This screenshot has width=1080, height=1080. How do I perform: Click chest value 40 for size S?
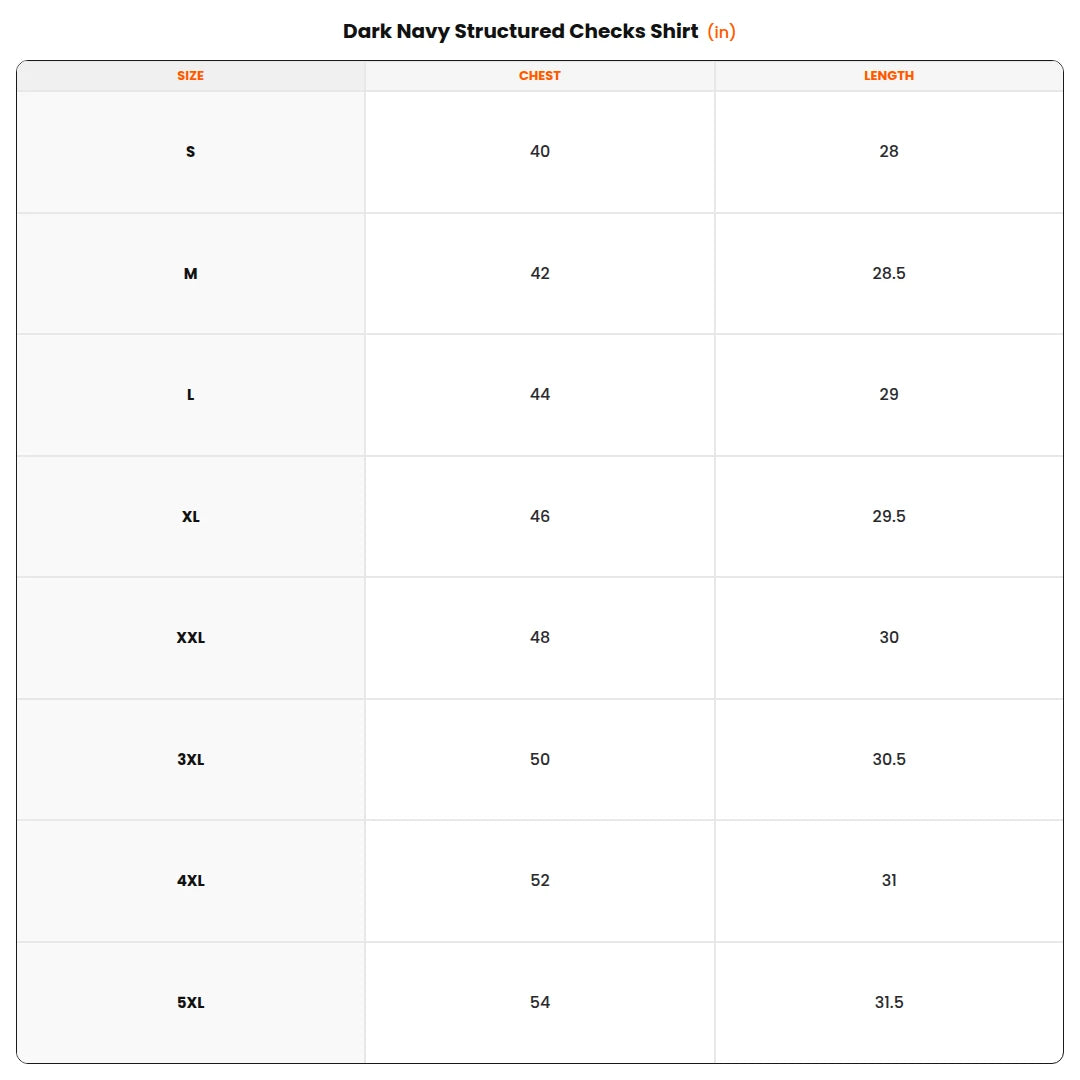click(540, 152)
